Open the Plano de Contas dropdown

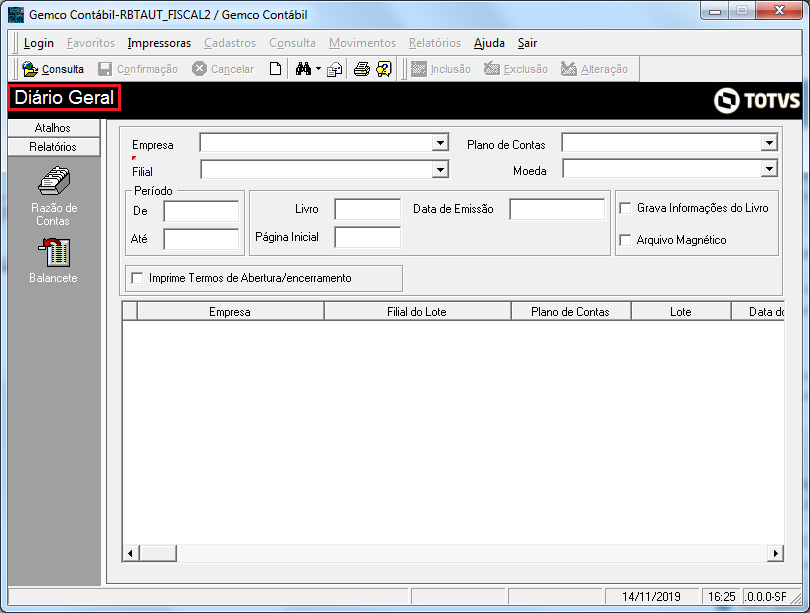(769, 143)
